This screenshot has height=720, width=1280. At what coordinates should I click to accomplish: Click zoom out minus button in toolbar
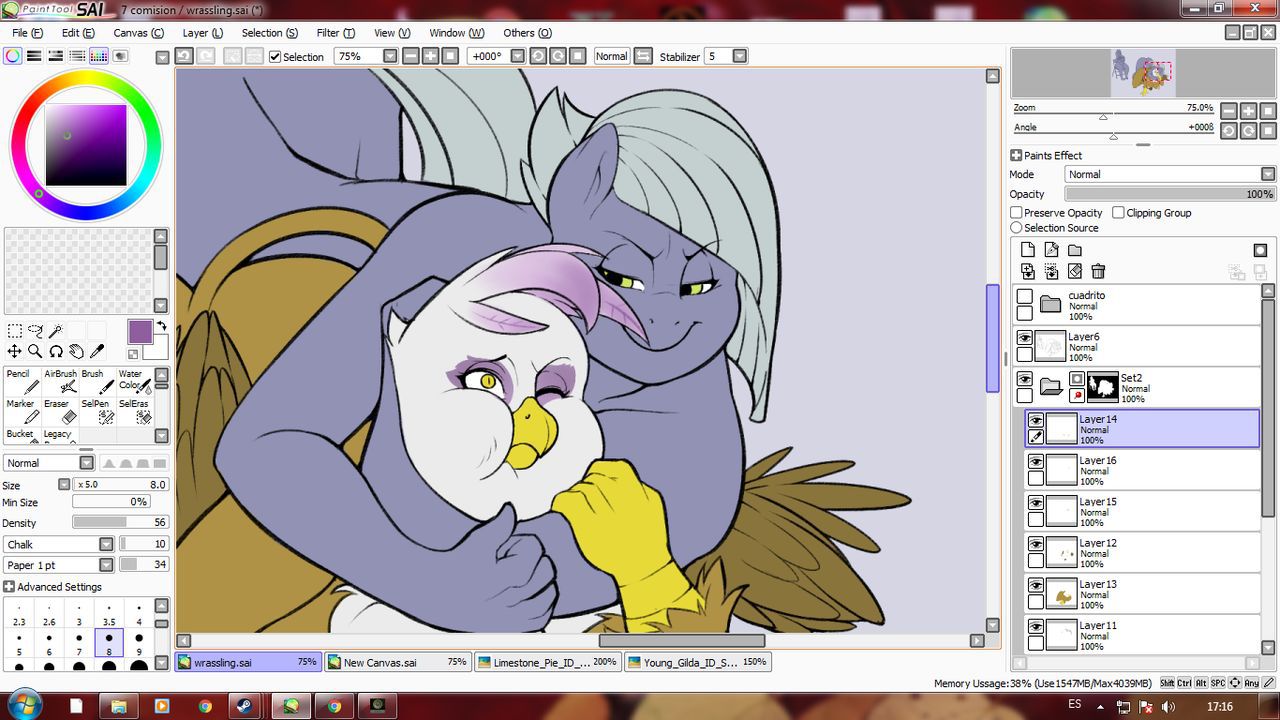(411, 56)
